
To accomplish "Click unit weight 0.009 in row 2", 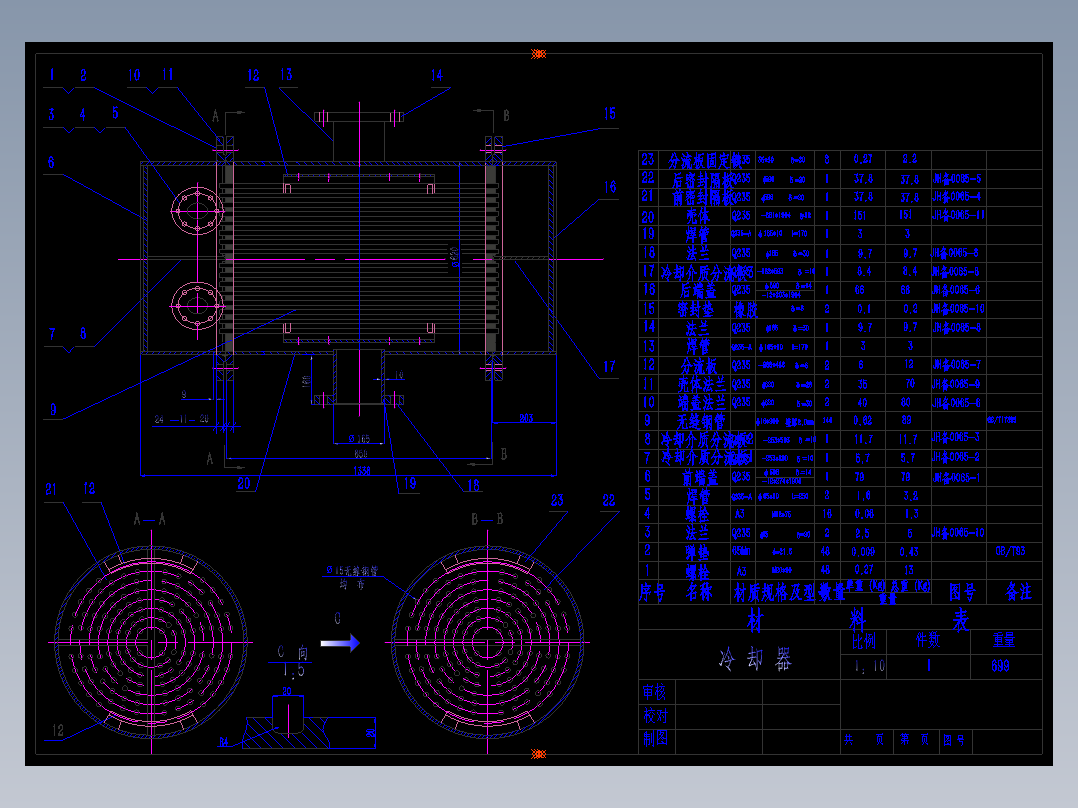I will coord(863,552).
